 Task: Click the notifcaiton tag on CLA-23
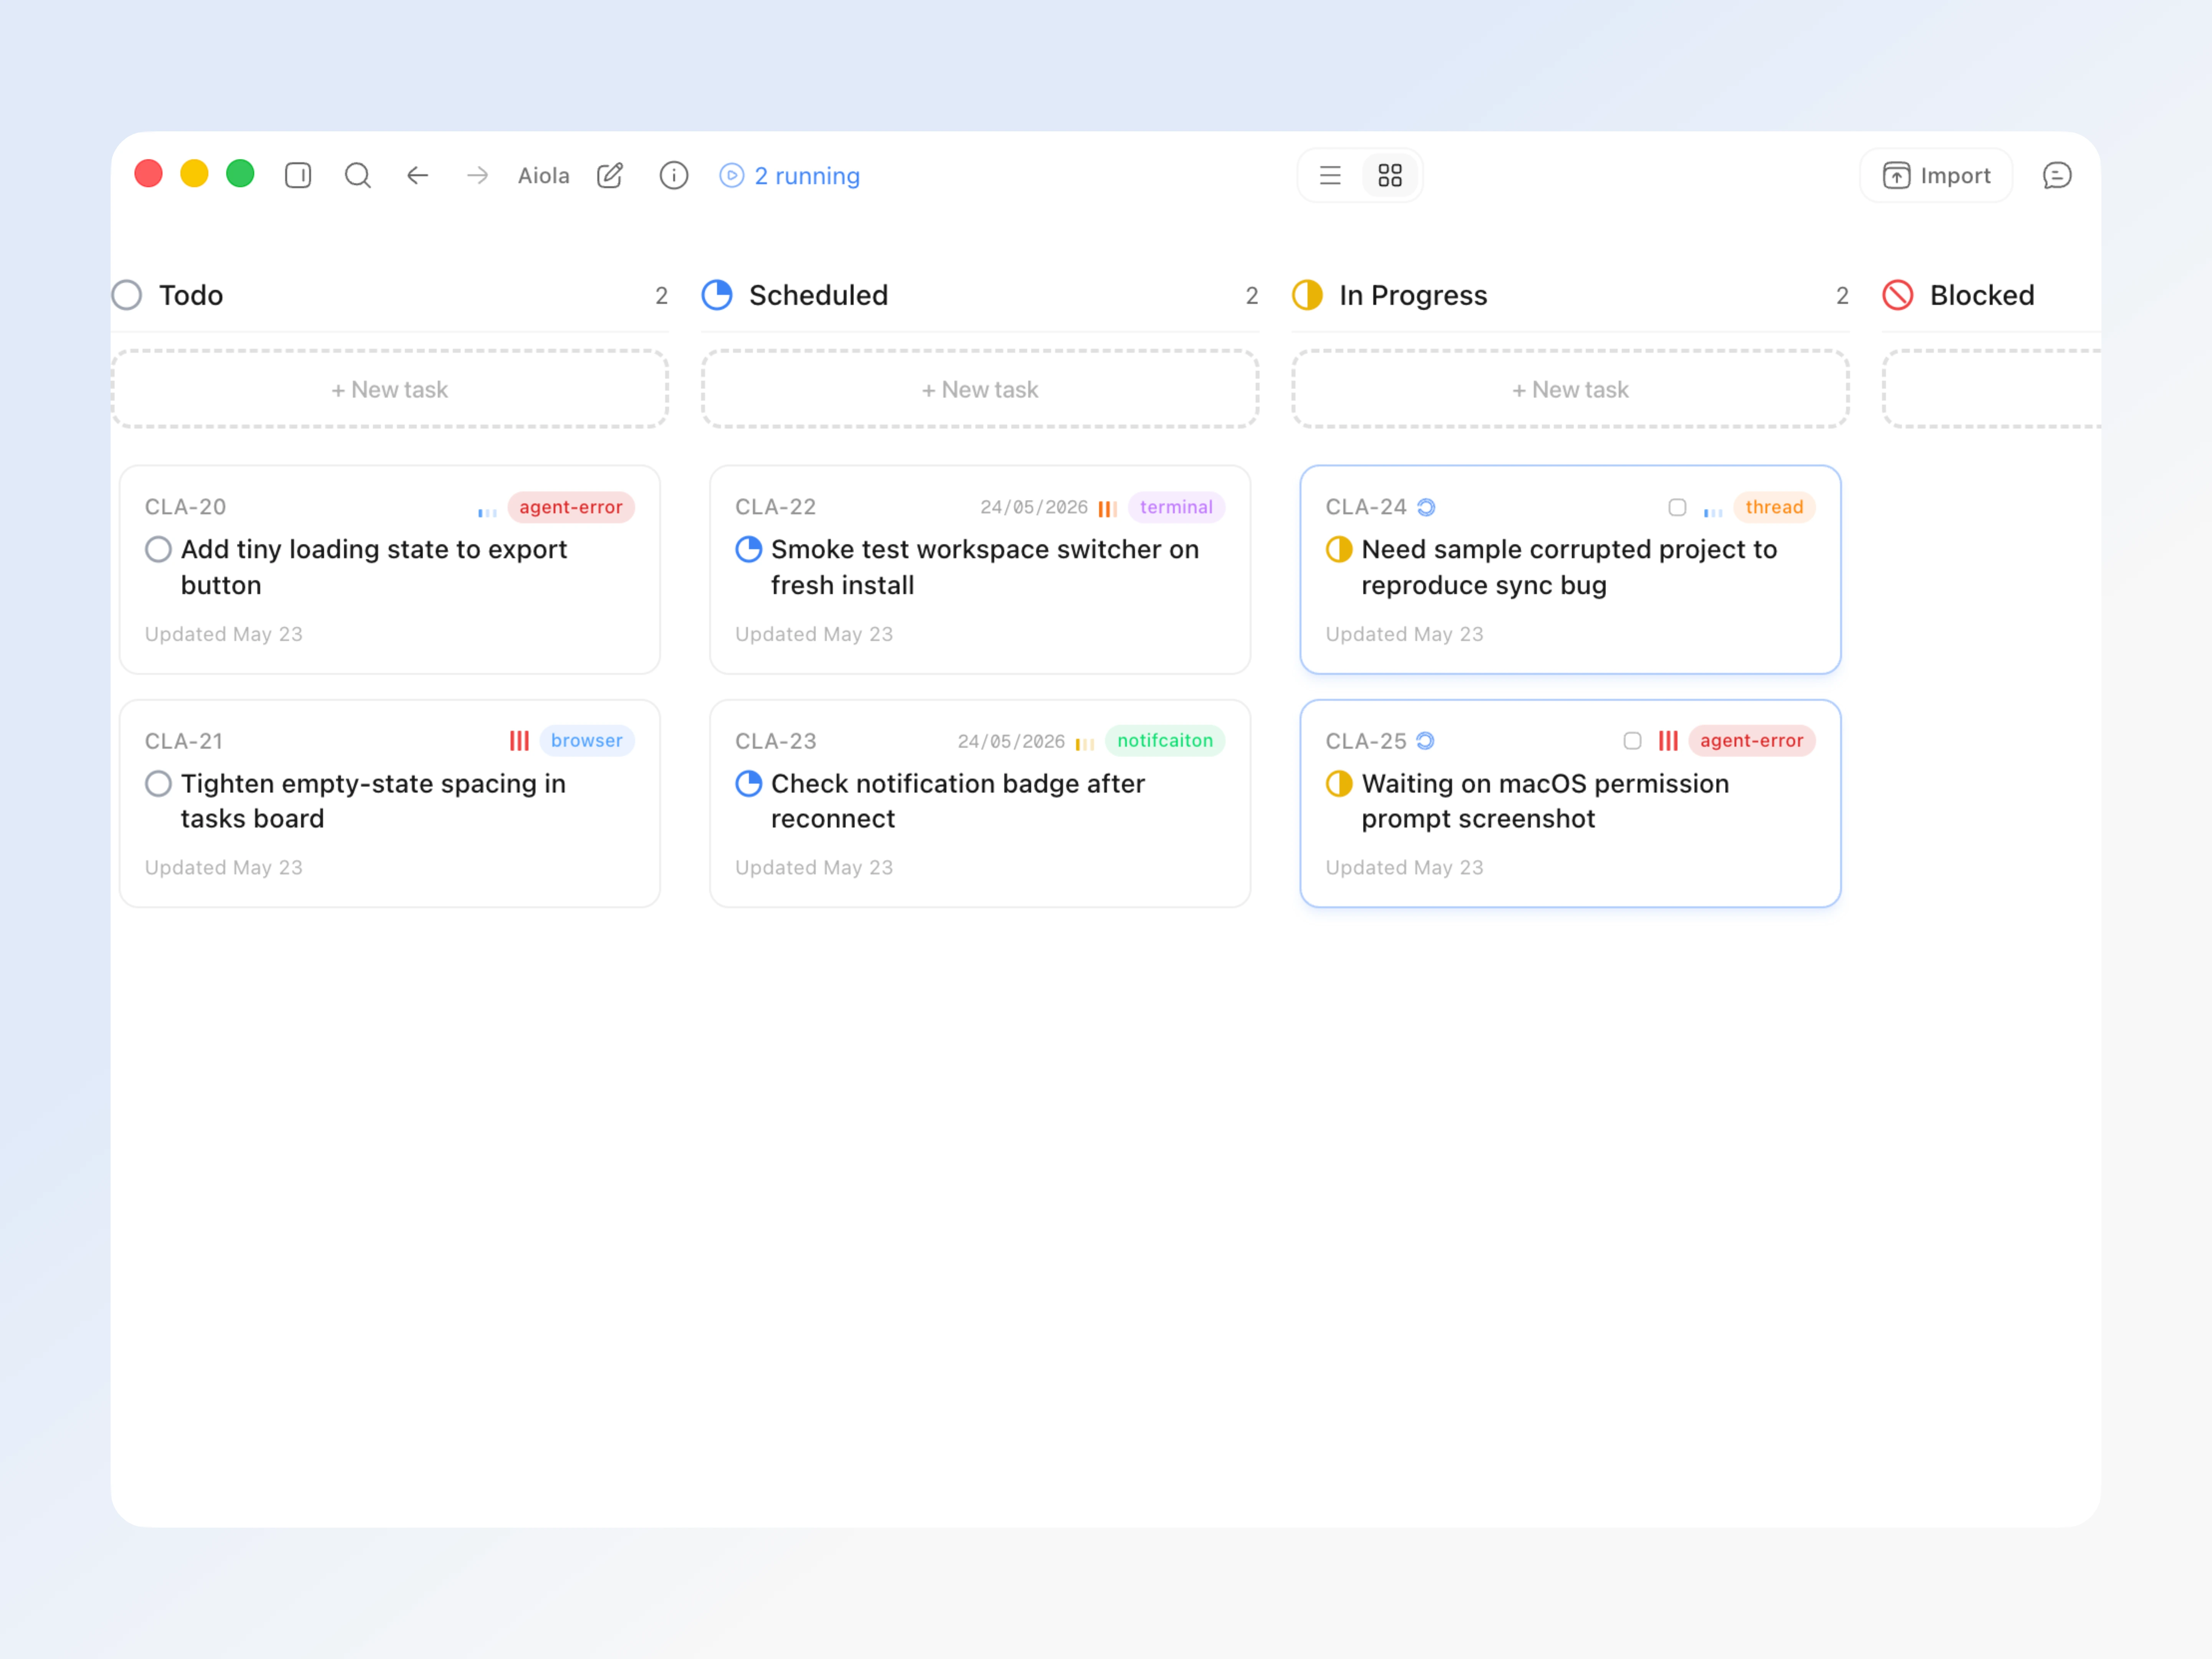click(1165, 741)
